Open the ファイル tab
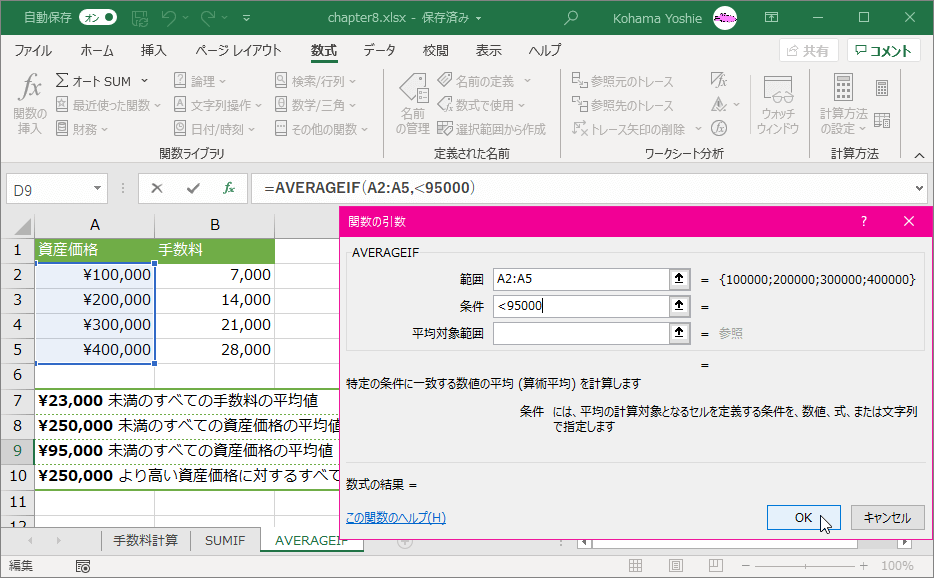 33,51
